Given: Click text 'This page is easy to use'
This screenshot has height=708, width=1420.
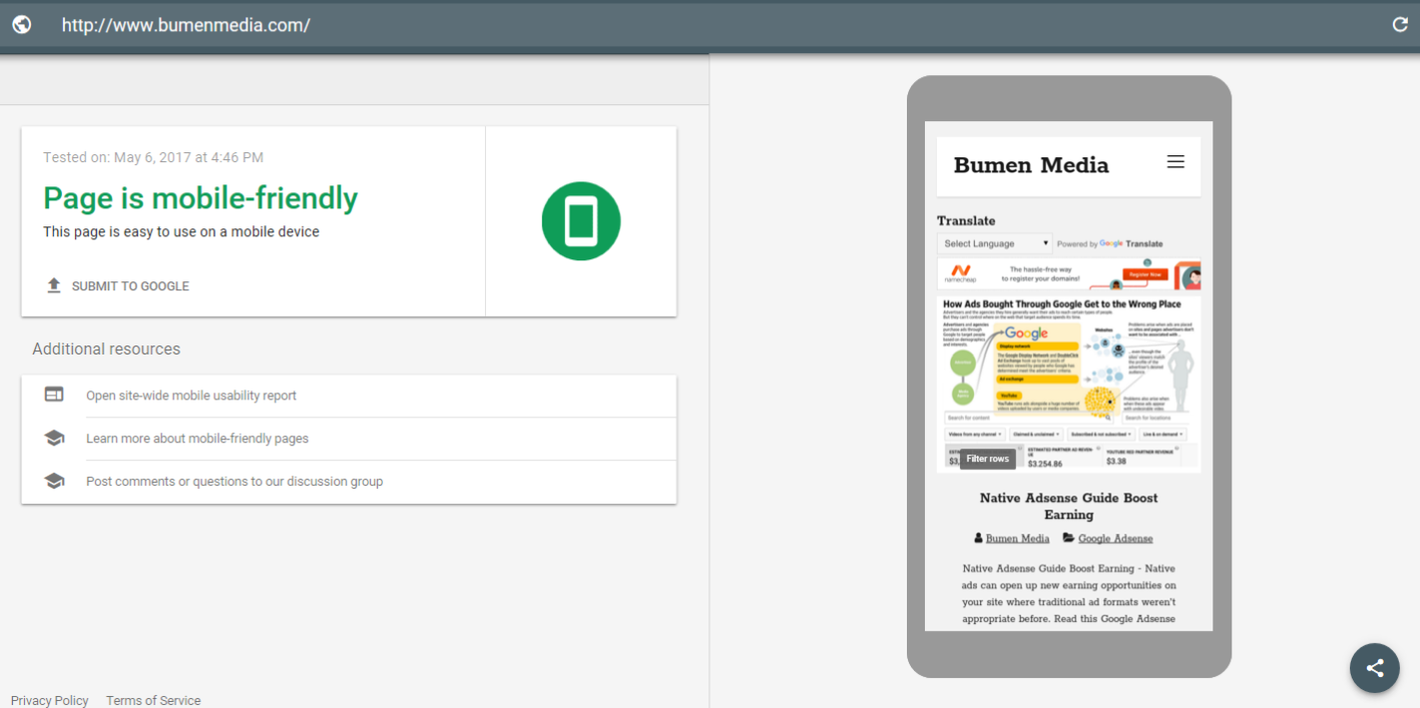Looking at the screenshot, I should tap(181, 232).
